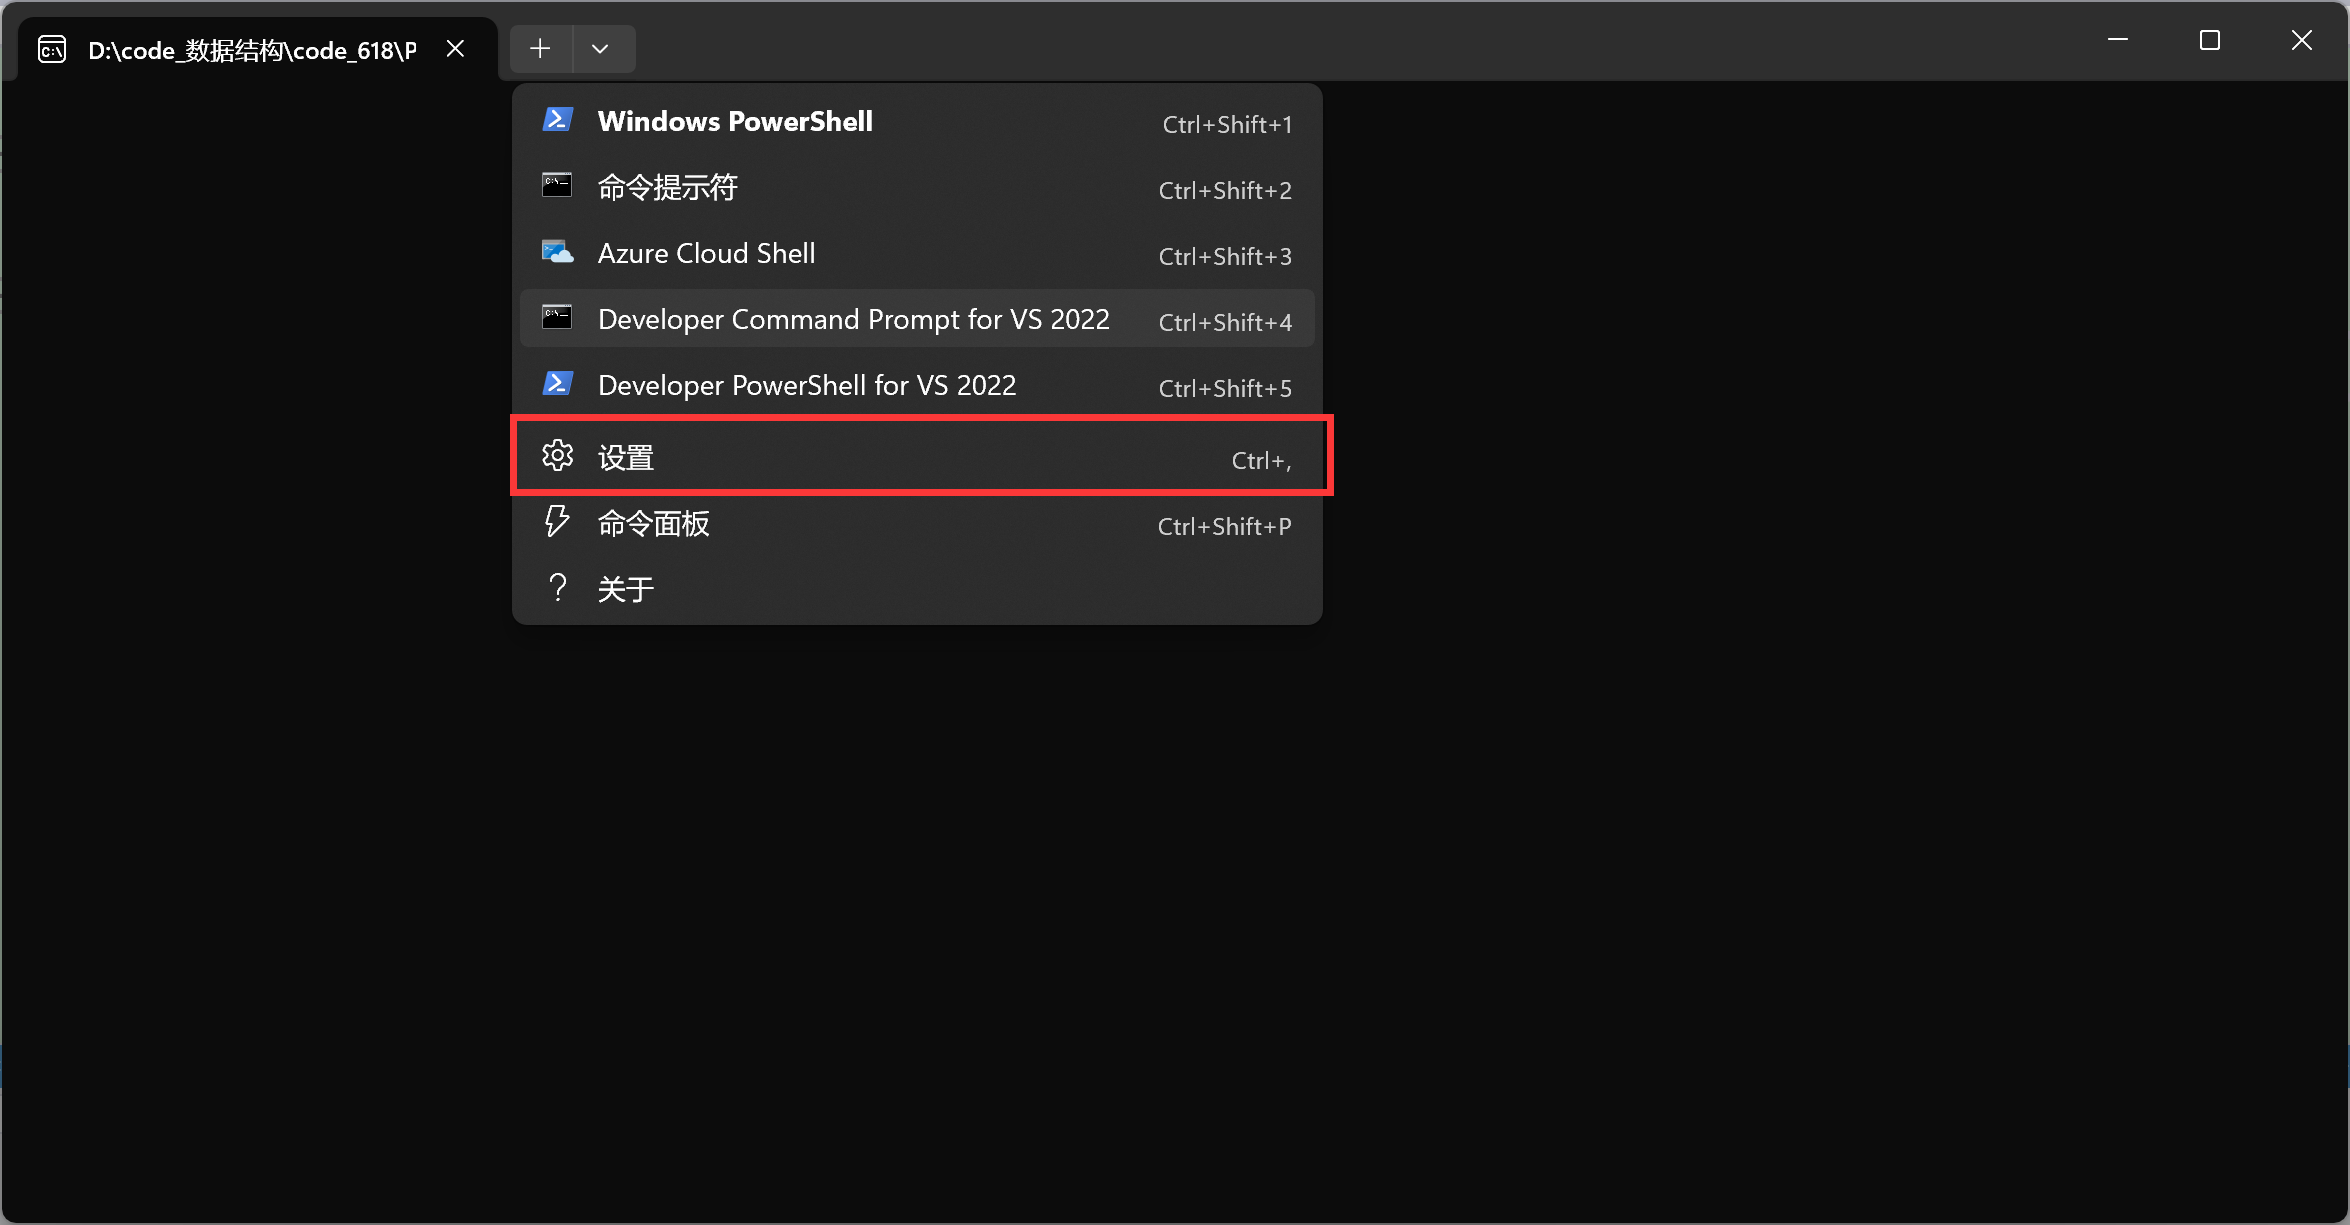Screen dimensions: 2350x1225
Task: Open 命令面板 menu entry
Action: click(653, 524)
